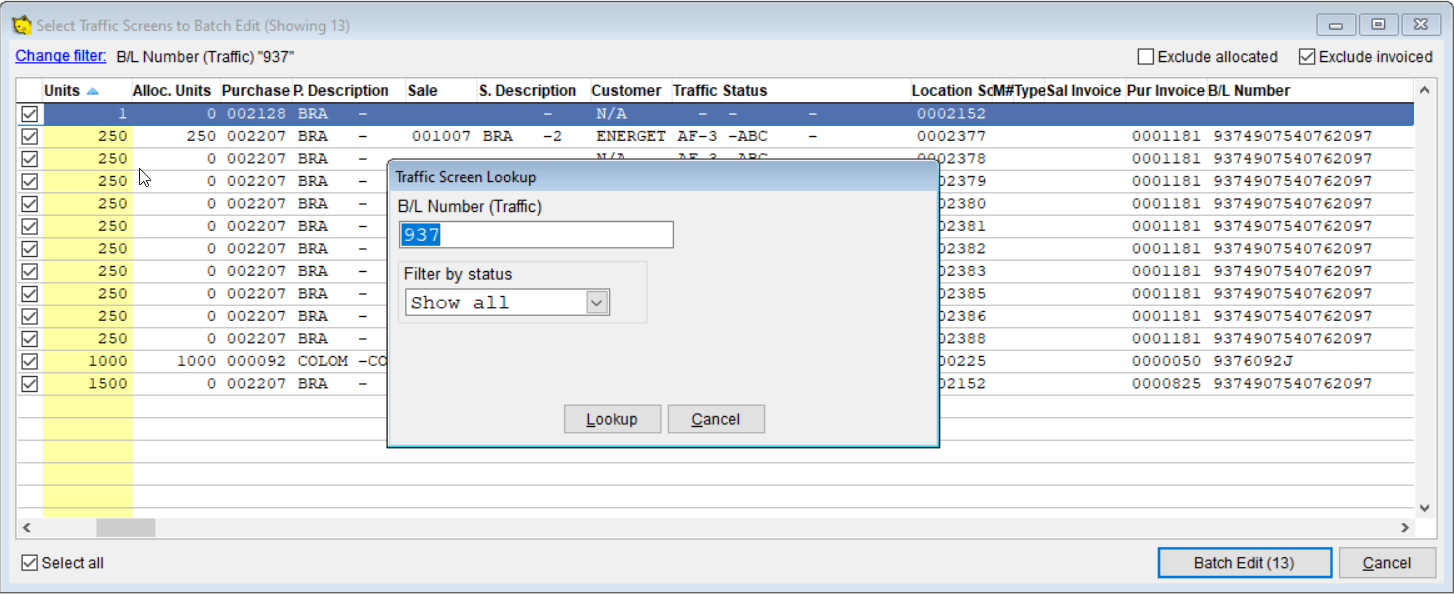This screenshot has width=1454, height=594.
Task: Click the horizontal scrollbar thumb
Action: coord(126,527)
